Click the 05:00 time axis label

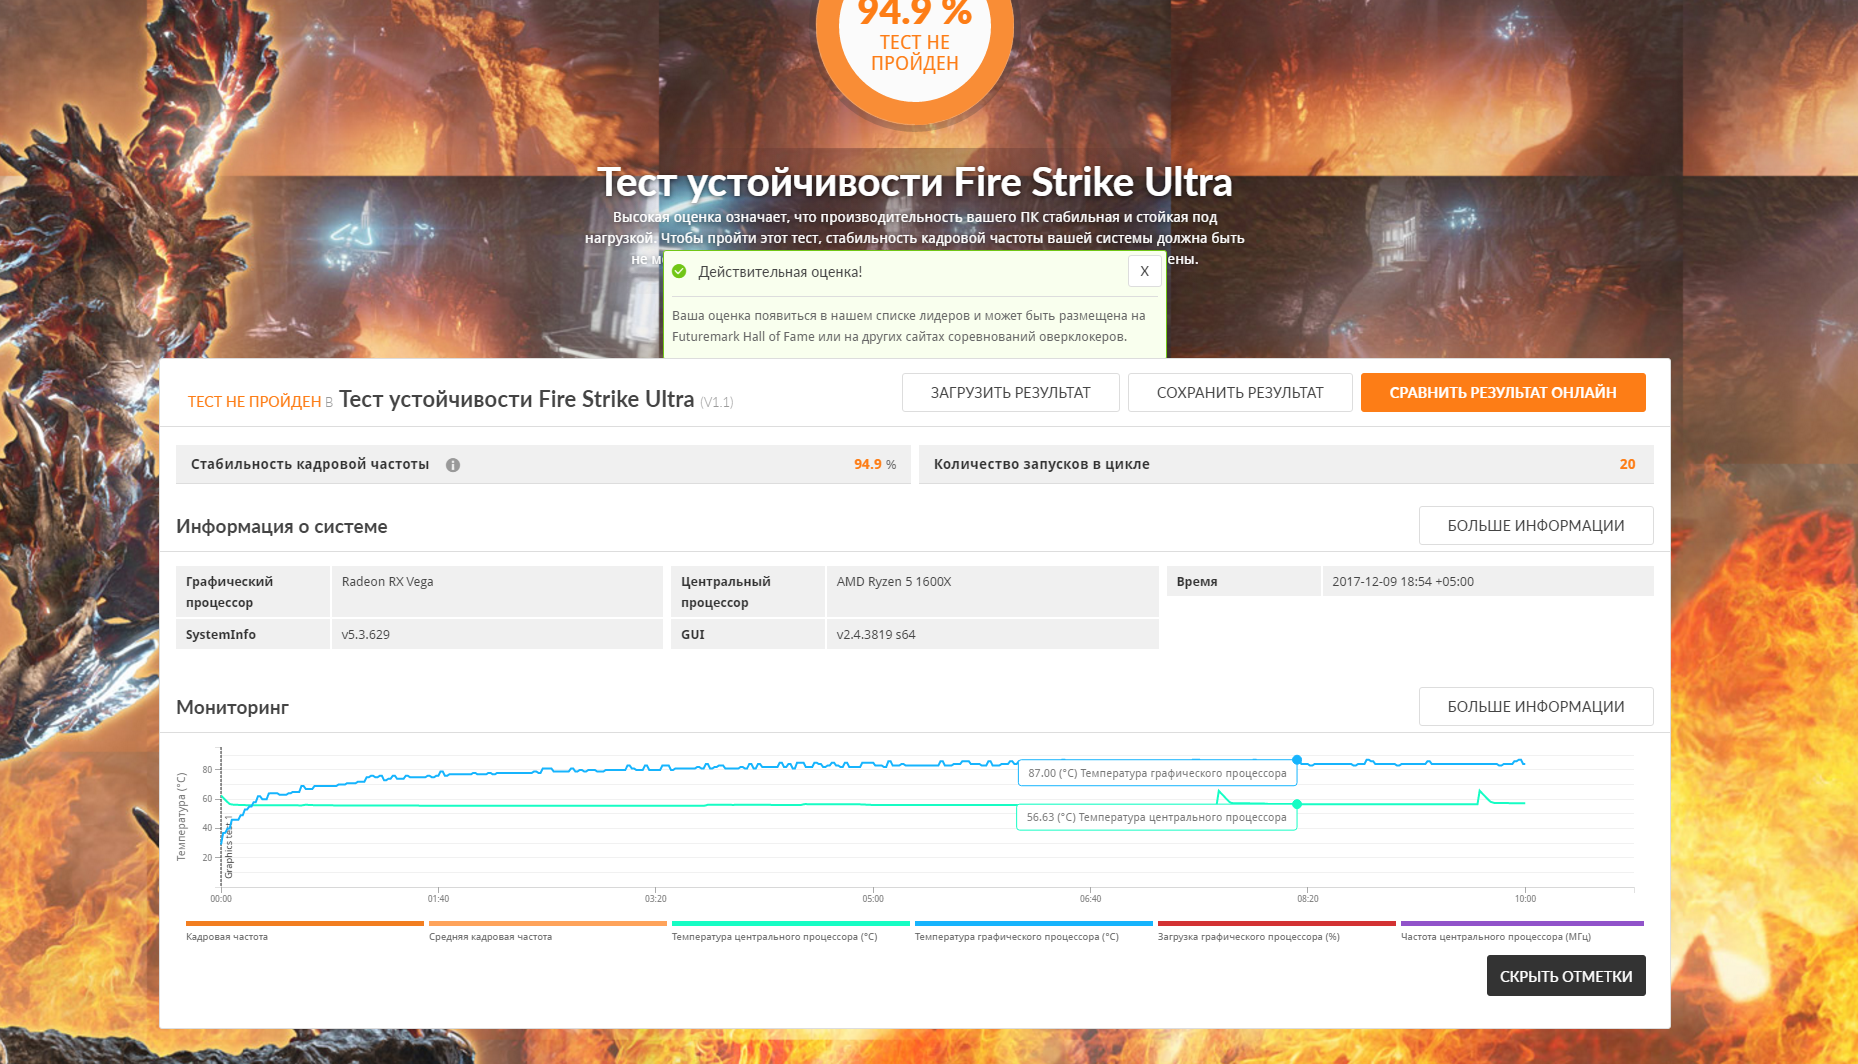point(873,899)
